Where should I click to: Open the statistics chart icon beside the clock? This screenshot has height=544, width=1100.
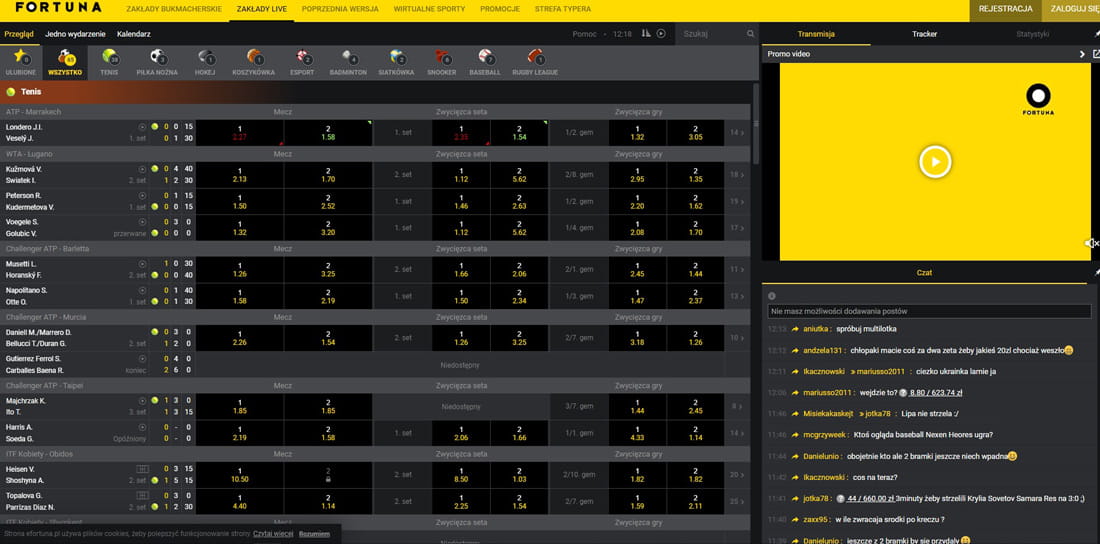(x=645, y=34)
